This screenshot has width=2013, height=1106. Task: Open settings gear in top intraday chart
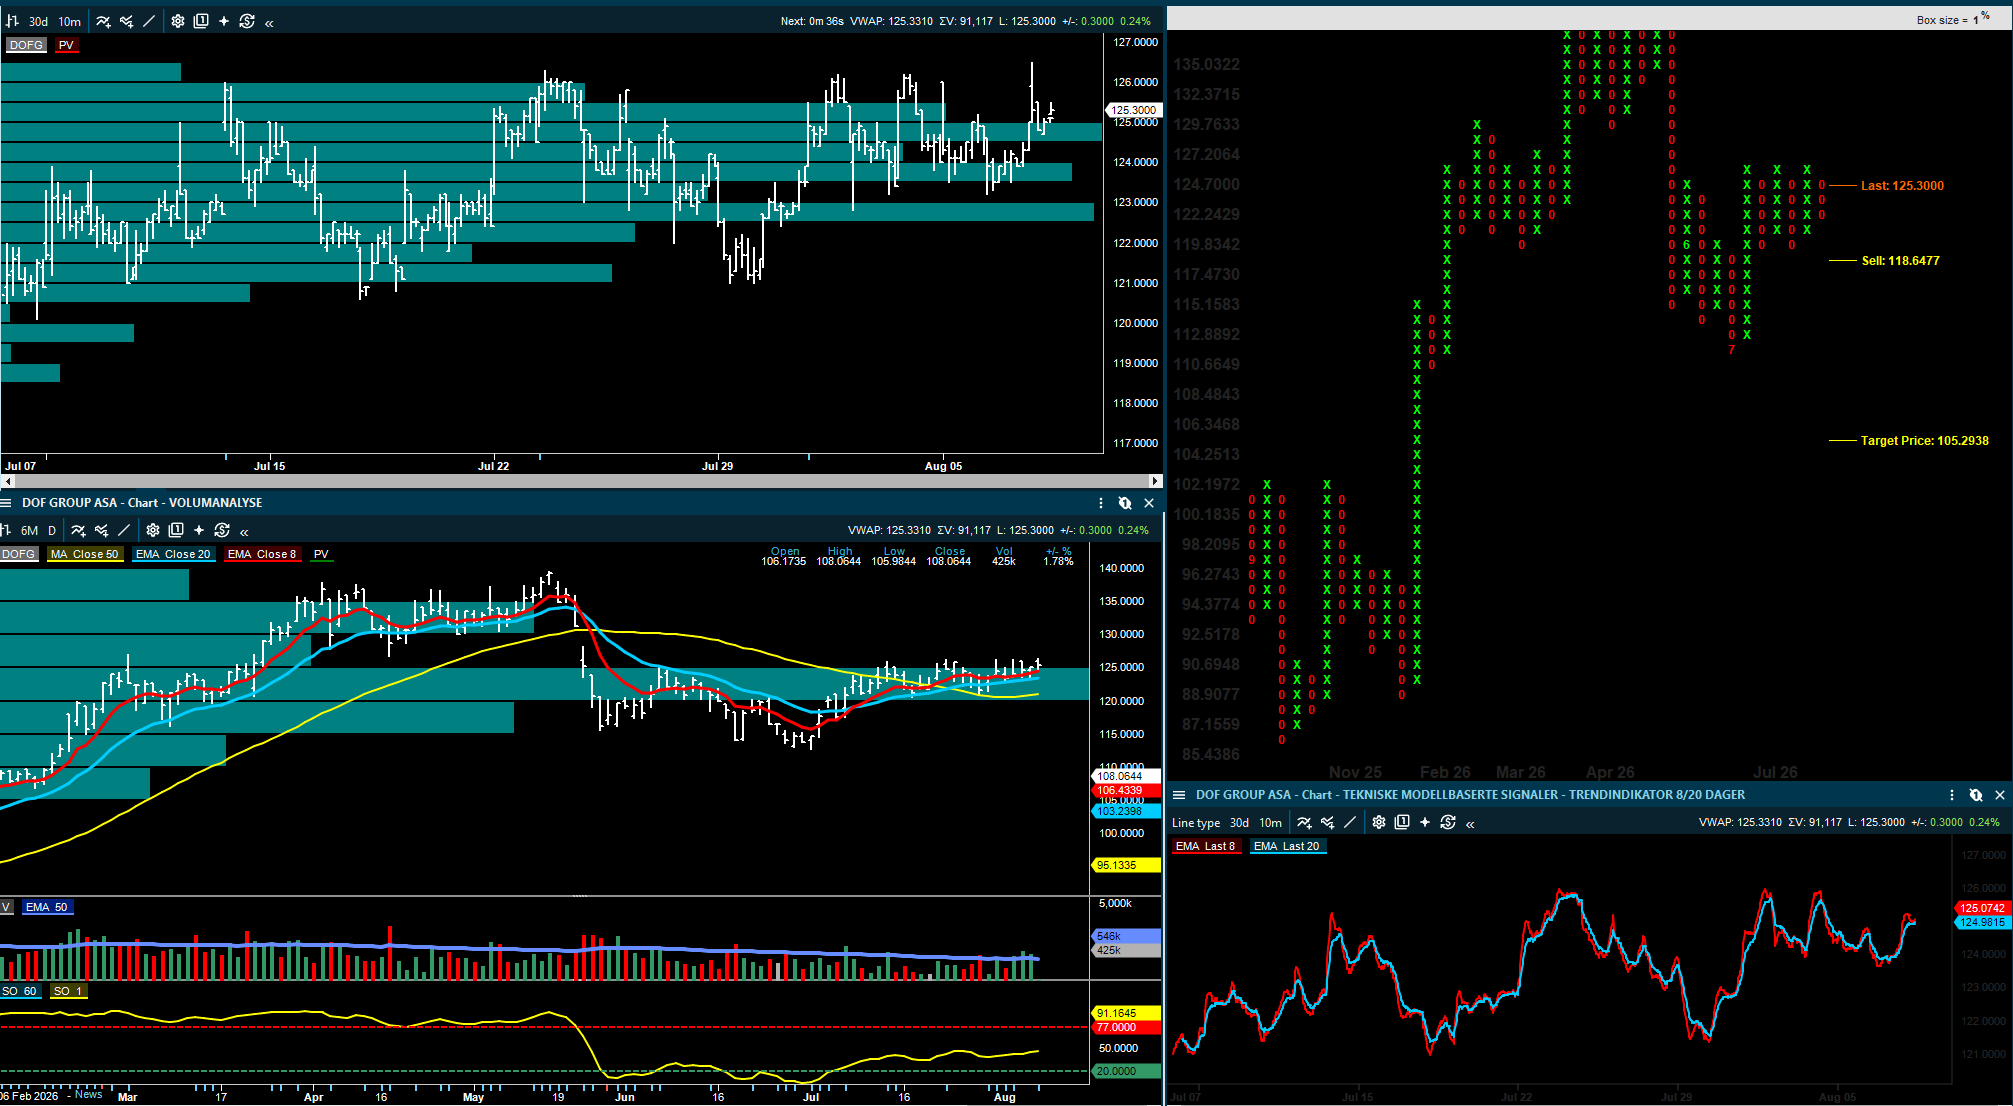coord(178,21)
